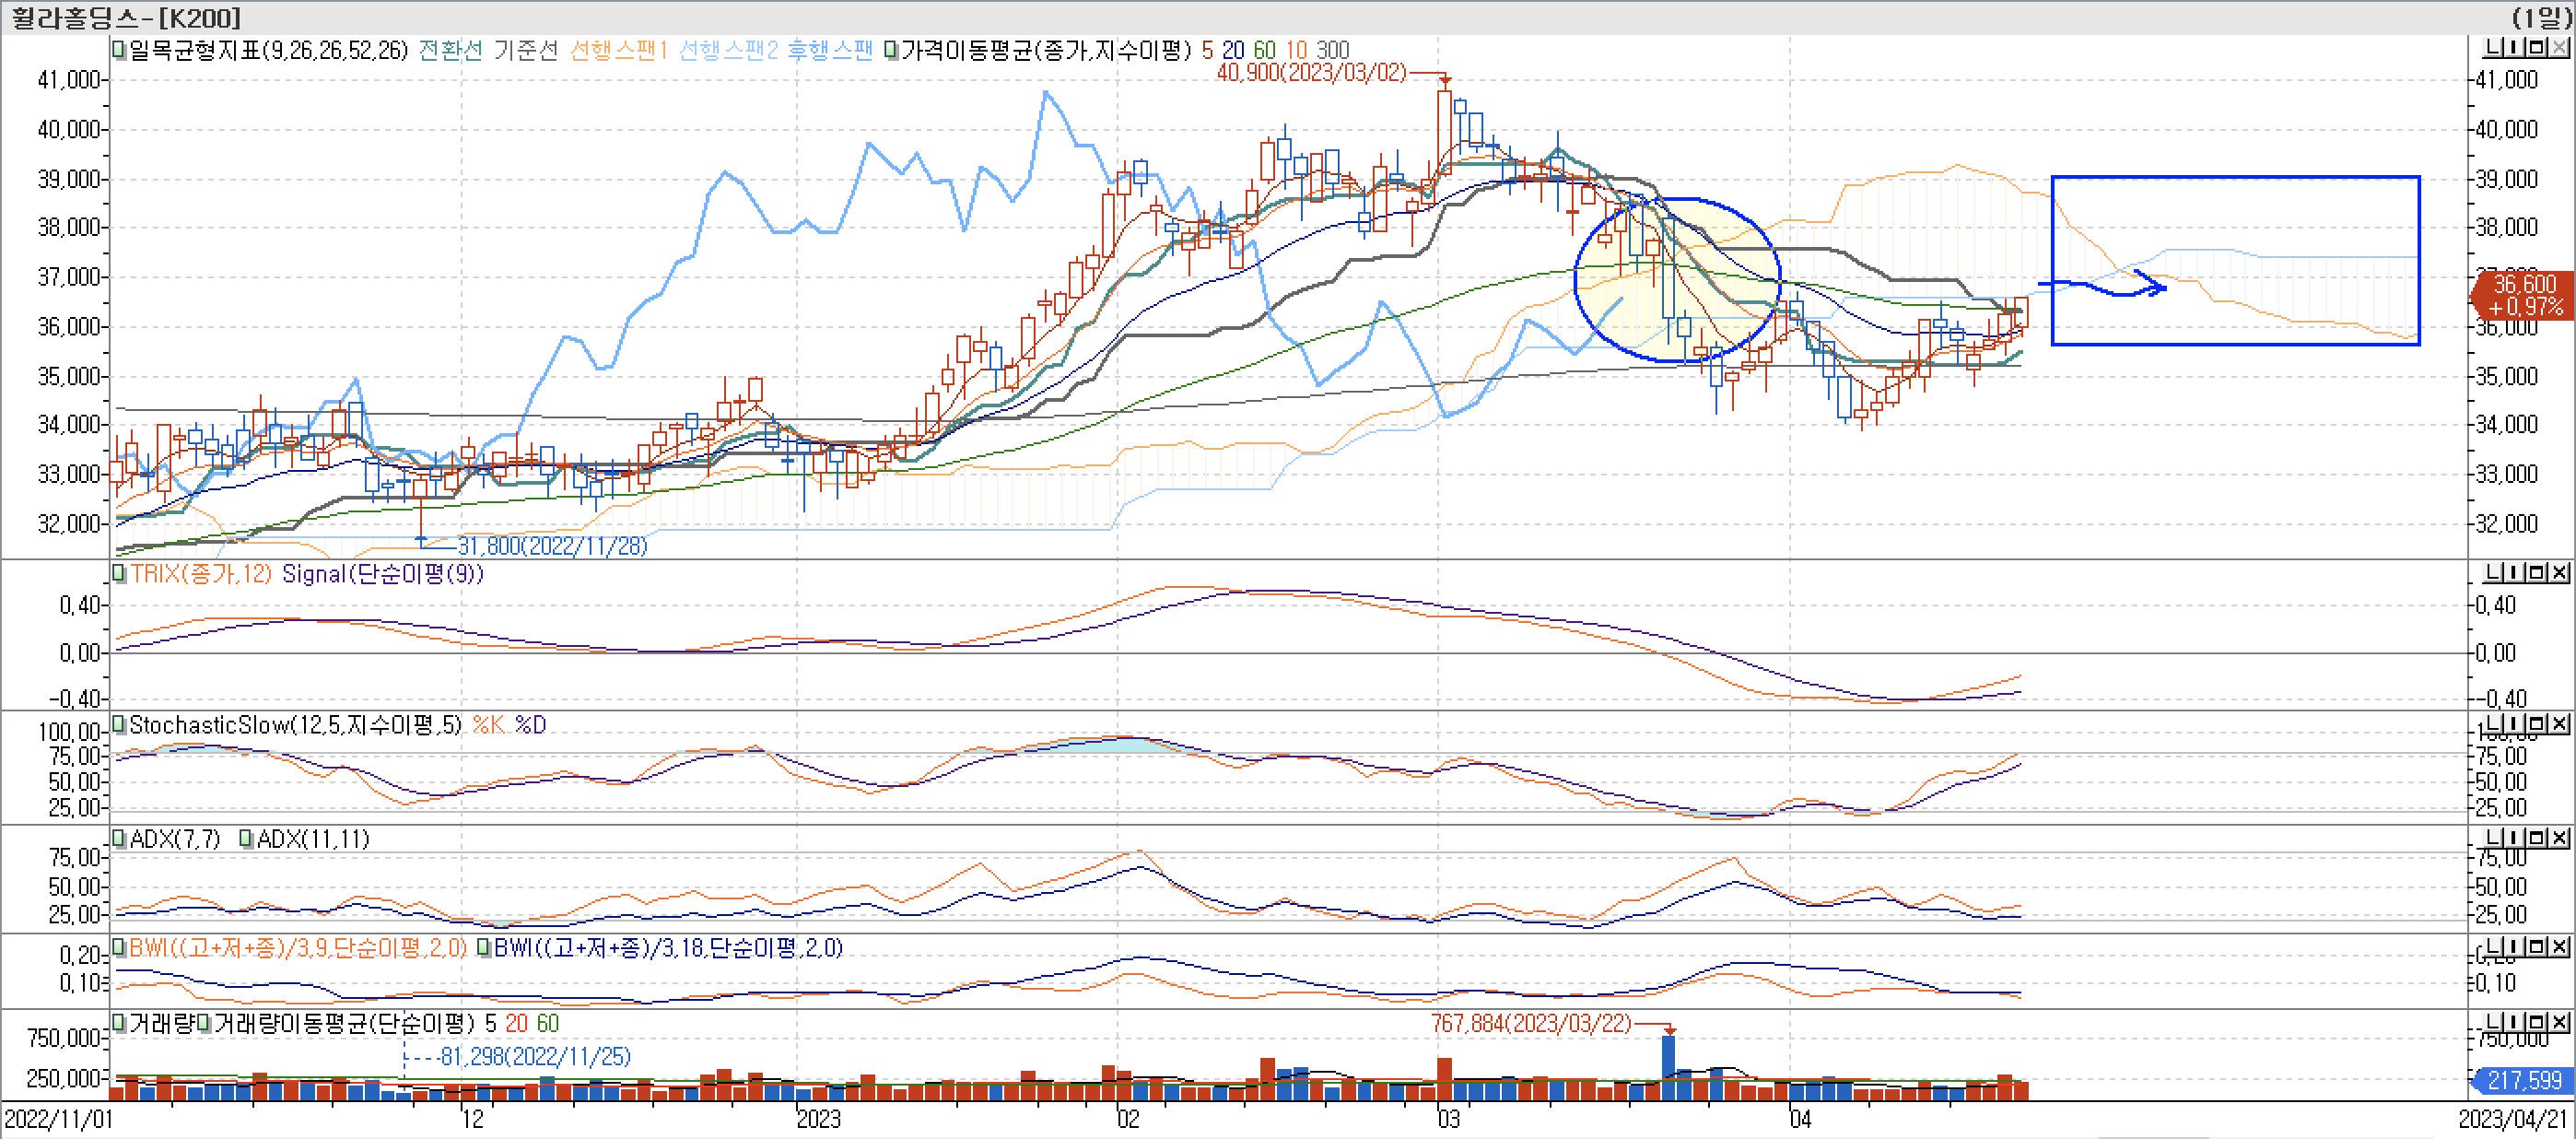Select the 선행스팬1 legend label

[x=617, y=50]
